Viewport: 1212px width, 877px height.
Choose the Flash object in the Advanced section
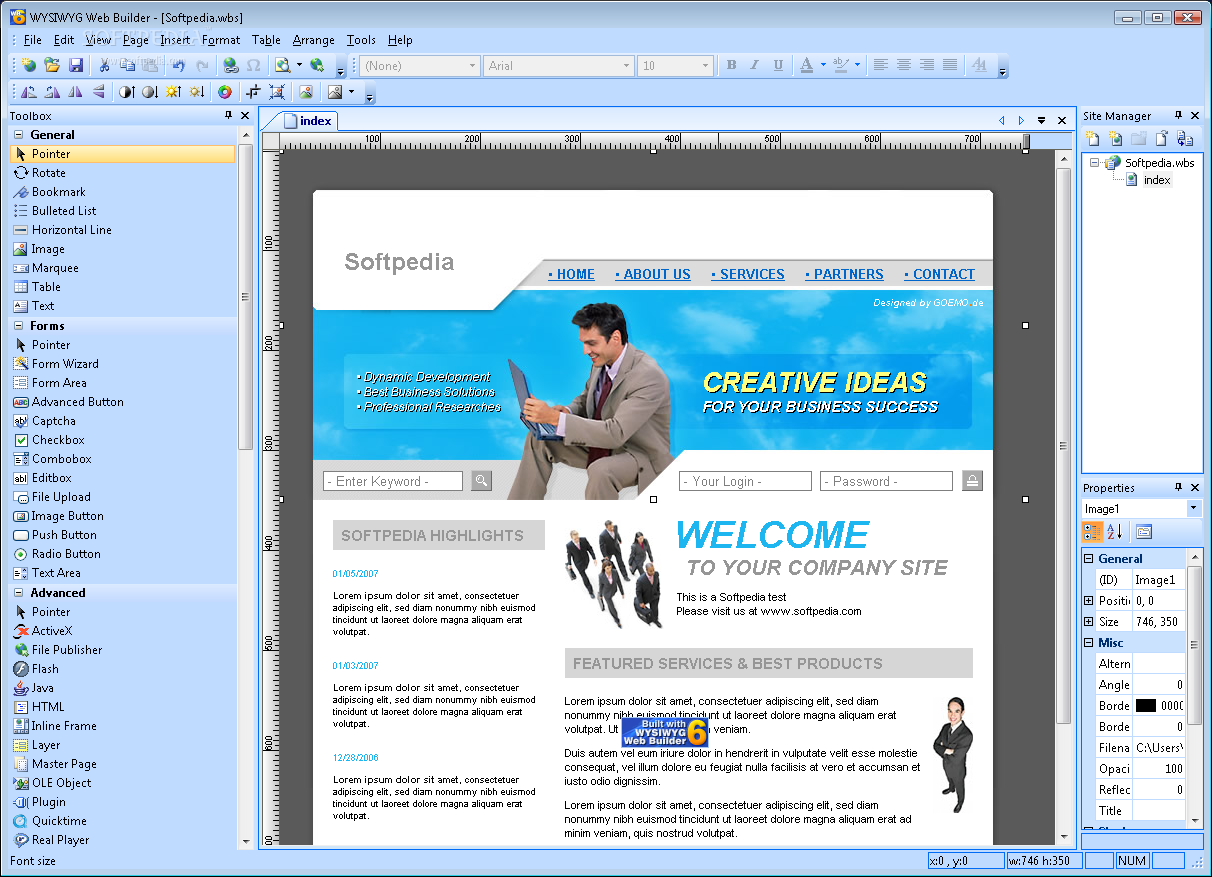tap(124, 669)
